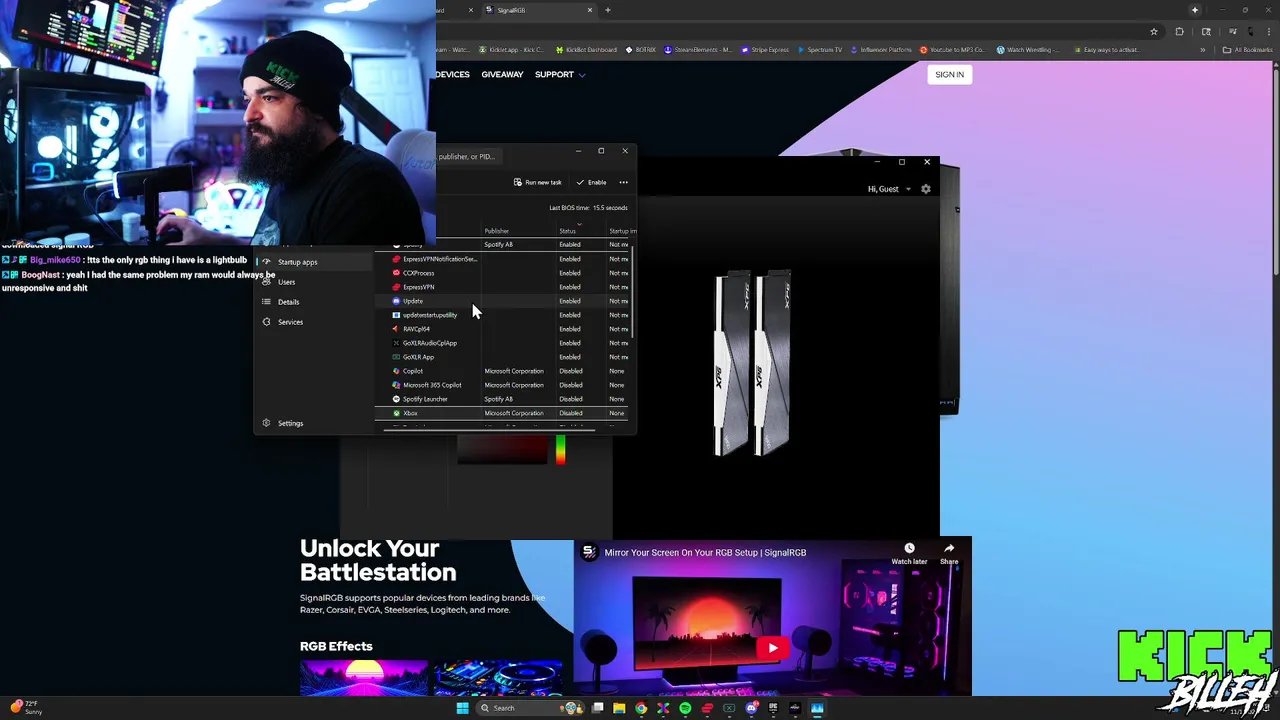
Task: Click Share on the YouTube video
Action: point(949,554)
